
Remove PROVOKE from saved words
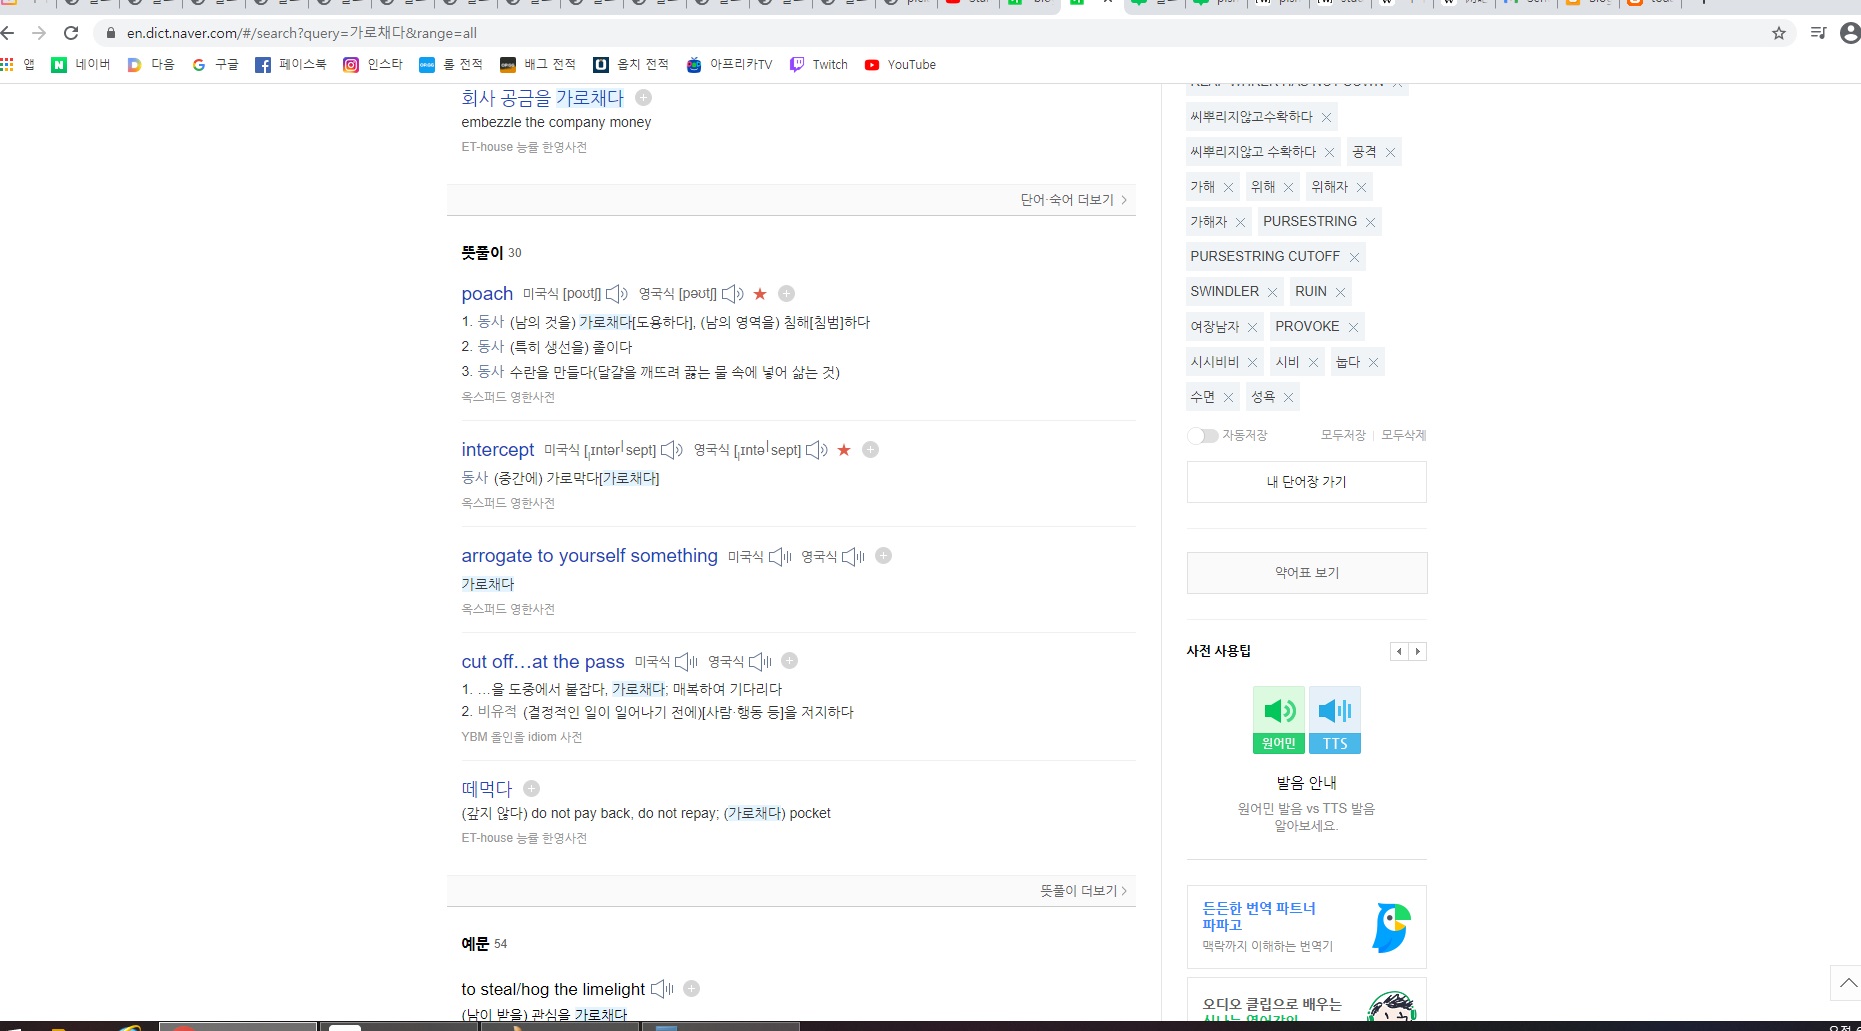(1353, 327)
